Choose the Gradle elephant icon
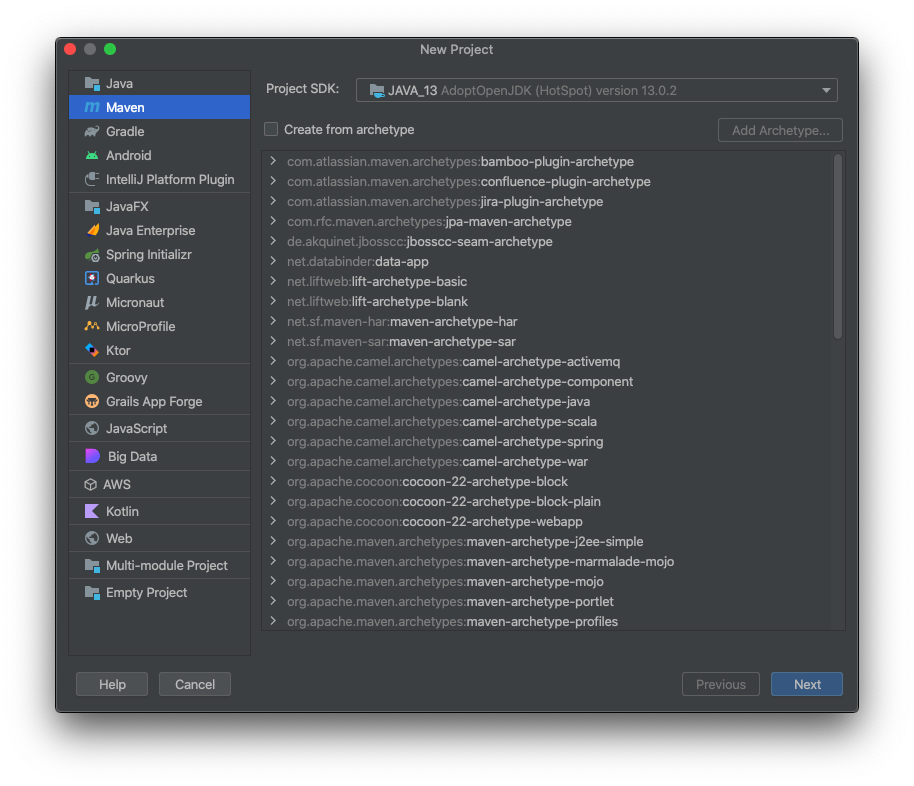The height and width of the screenshot is (786, 914). (x=92, y=131)
